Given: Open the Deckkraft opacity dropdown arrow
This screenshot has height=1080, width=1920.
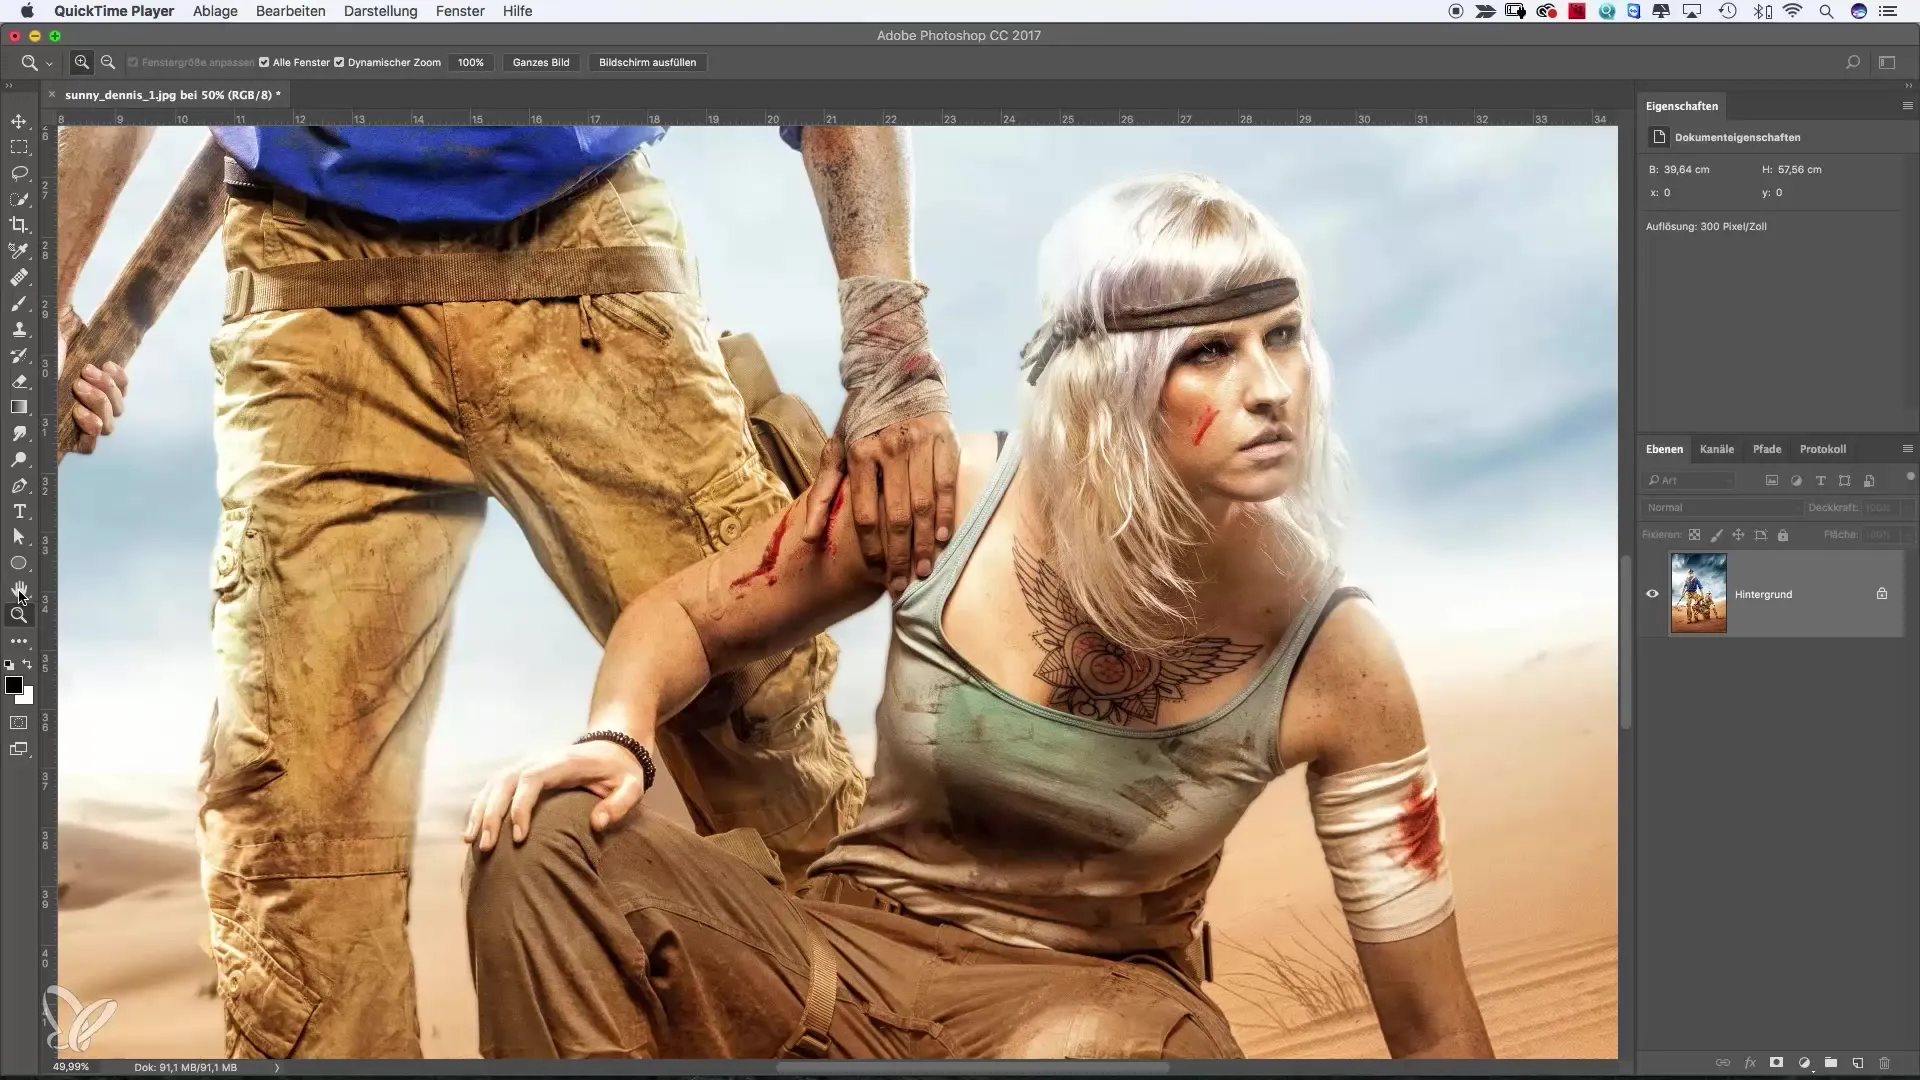Looking at the screenshot, I should click(1909, 508).
